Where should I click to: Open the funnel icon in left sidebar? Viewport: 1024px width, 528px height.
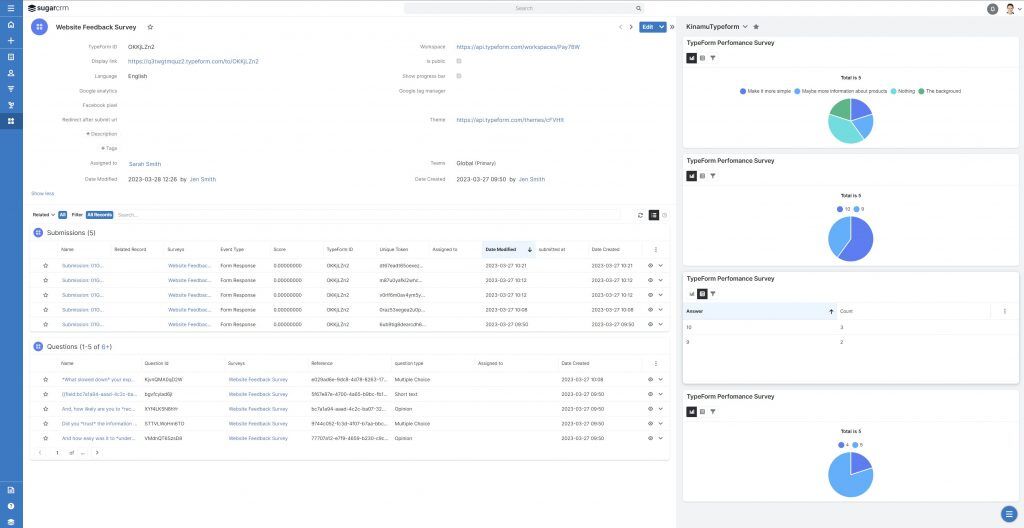click(11, 89)
